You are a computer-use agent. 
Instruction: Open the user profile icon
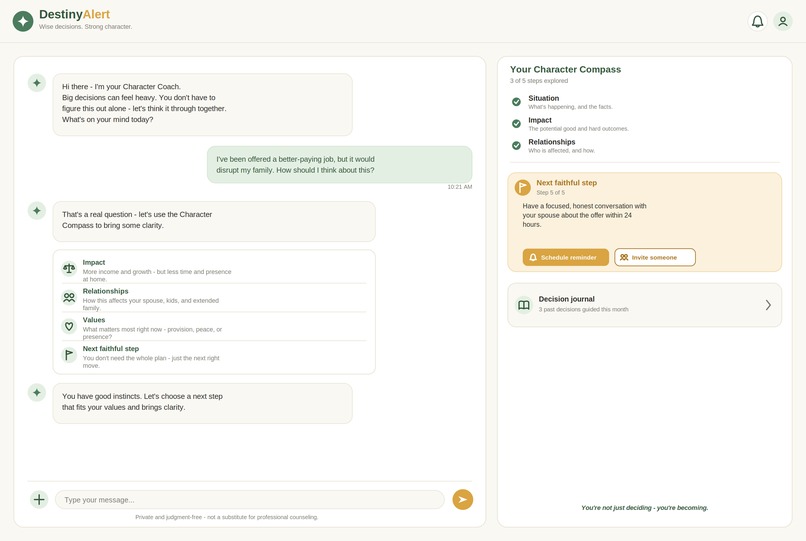pyautogui.click(x=782, y=22)
